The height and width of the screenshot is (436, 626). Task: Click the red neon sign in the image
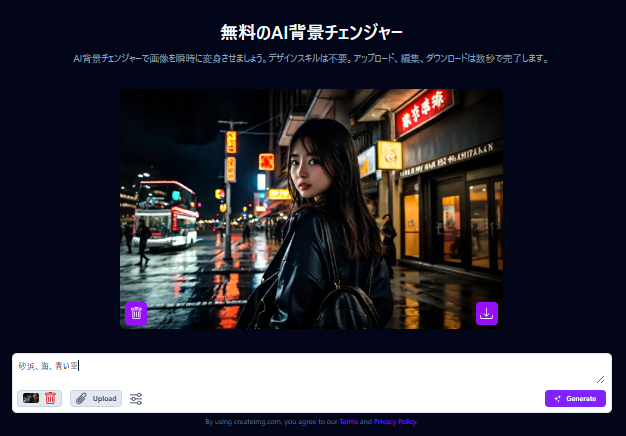point(423,112)
